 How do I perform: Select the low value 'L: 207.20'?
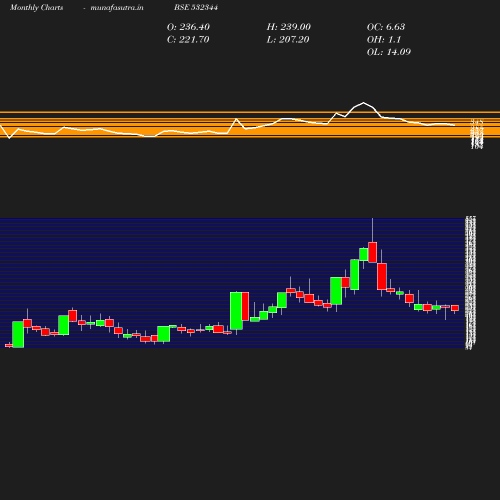coord(288,40)
